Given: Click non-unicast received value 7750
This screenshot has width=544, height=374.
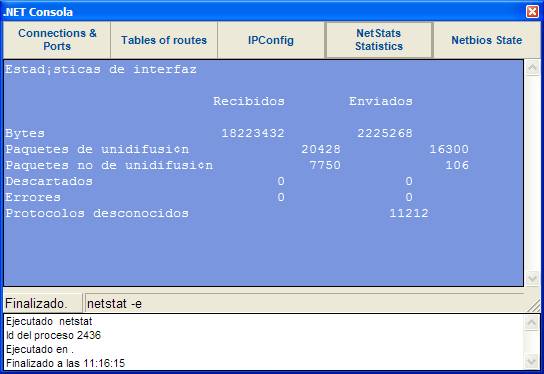Looking at the screenshot, I should click(325, 165).
